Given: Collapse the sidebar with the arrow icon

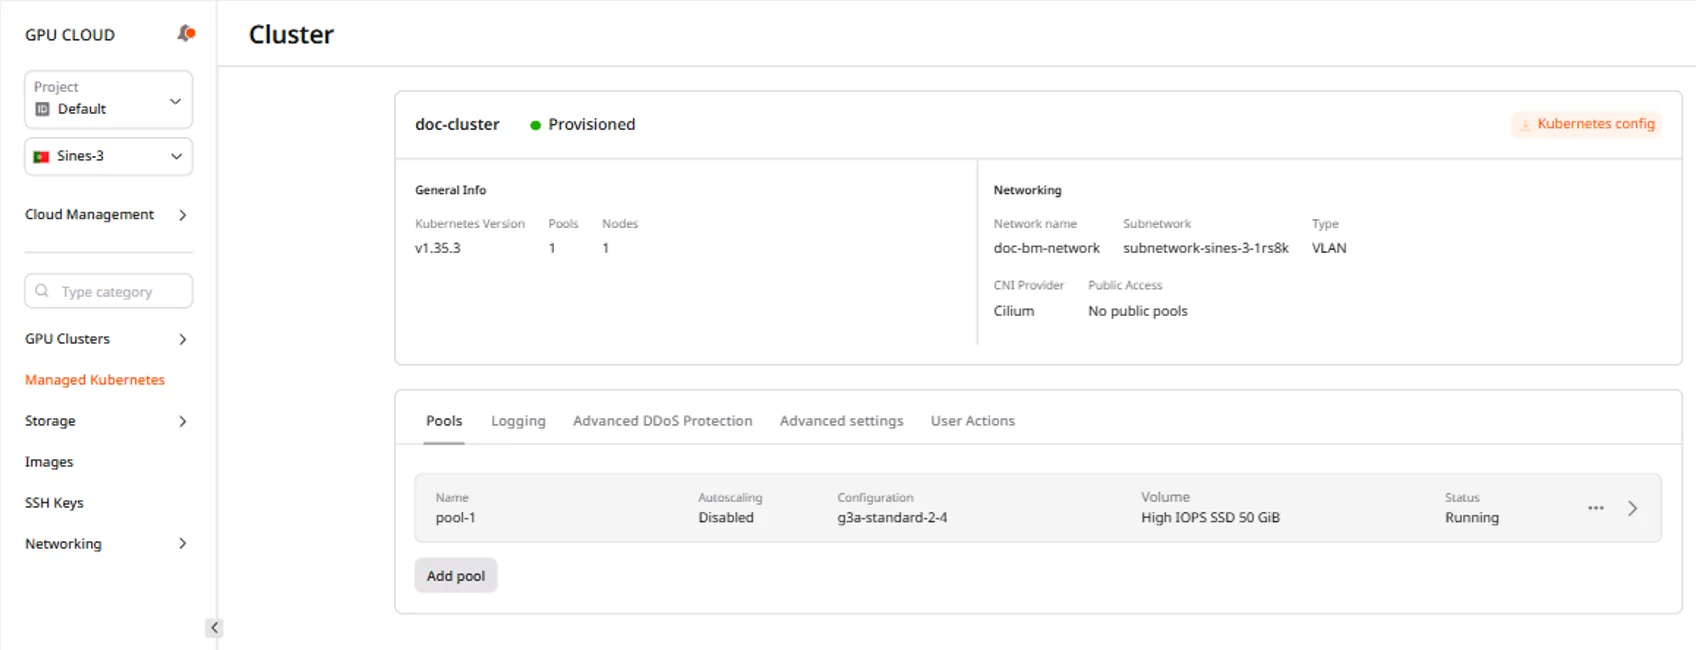Looking at the screenshot, I should click(x=214, y=628).
